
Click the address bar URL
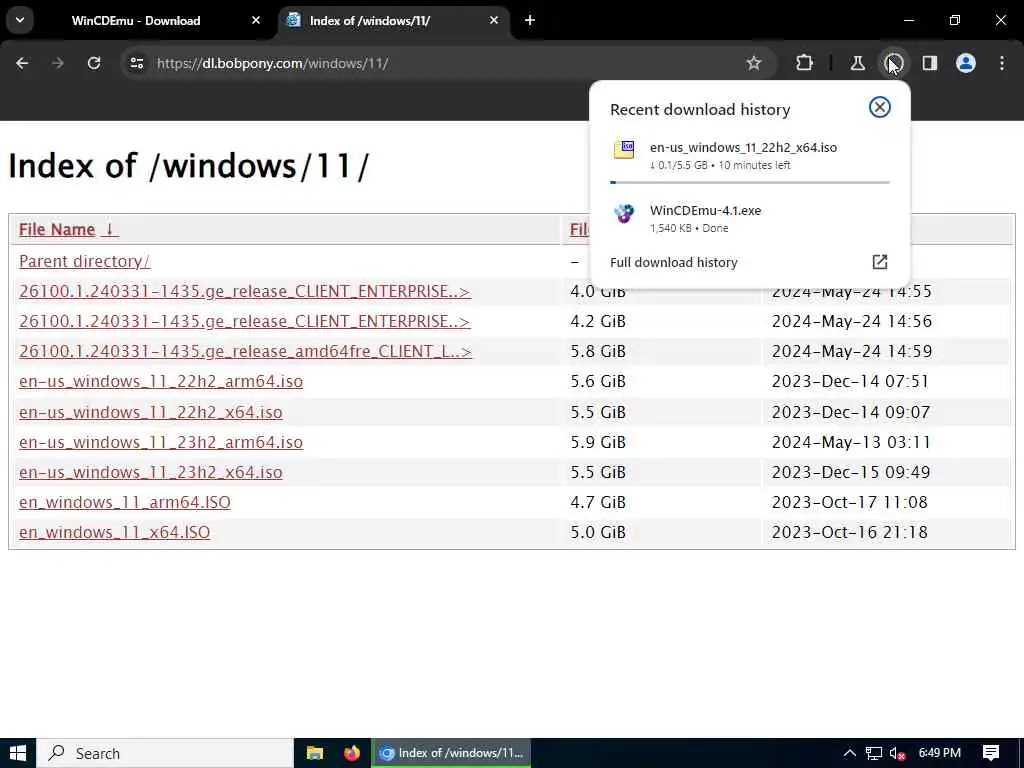coord(273,63)
